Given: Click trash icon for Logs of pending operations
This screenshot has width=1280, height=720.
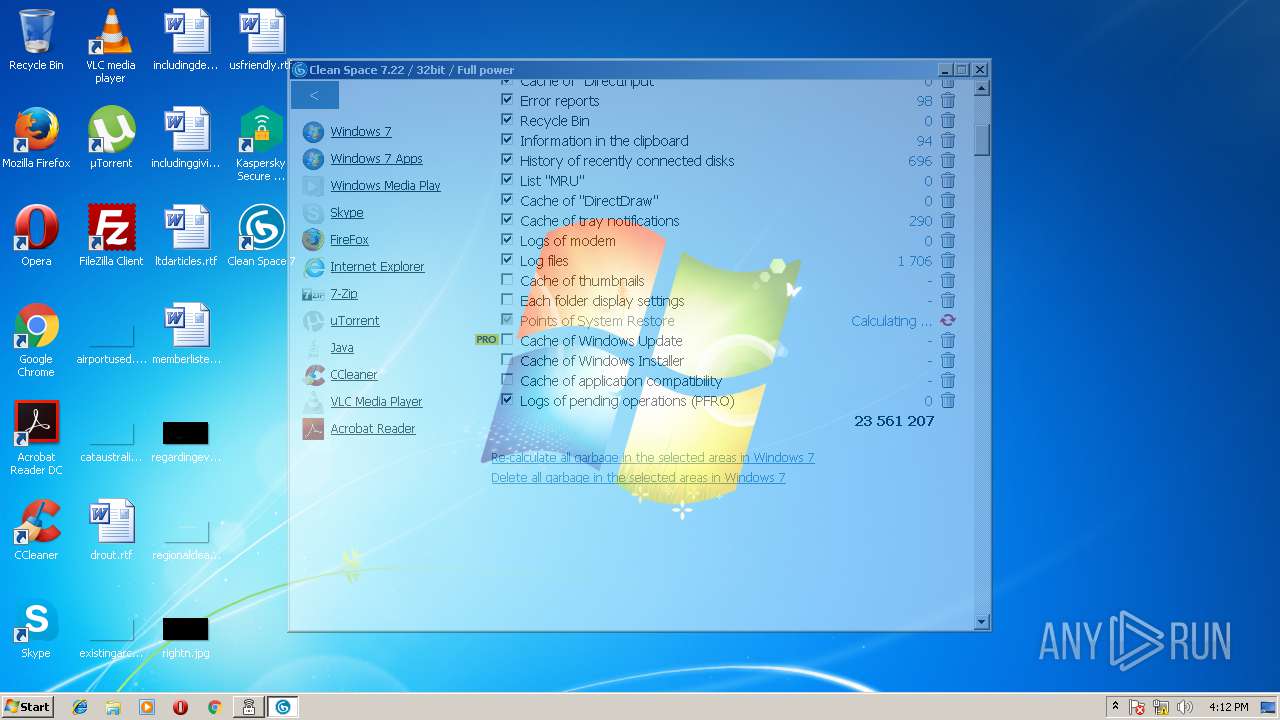Looking at the screenshot, I should click(x=948, y=401).
